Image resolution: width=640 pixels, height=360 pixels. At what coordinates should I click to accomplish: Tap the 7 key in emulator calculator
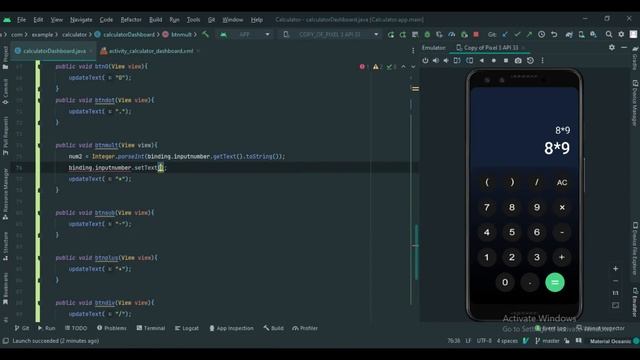(487, 207)
